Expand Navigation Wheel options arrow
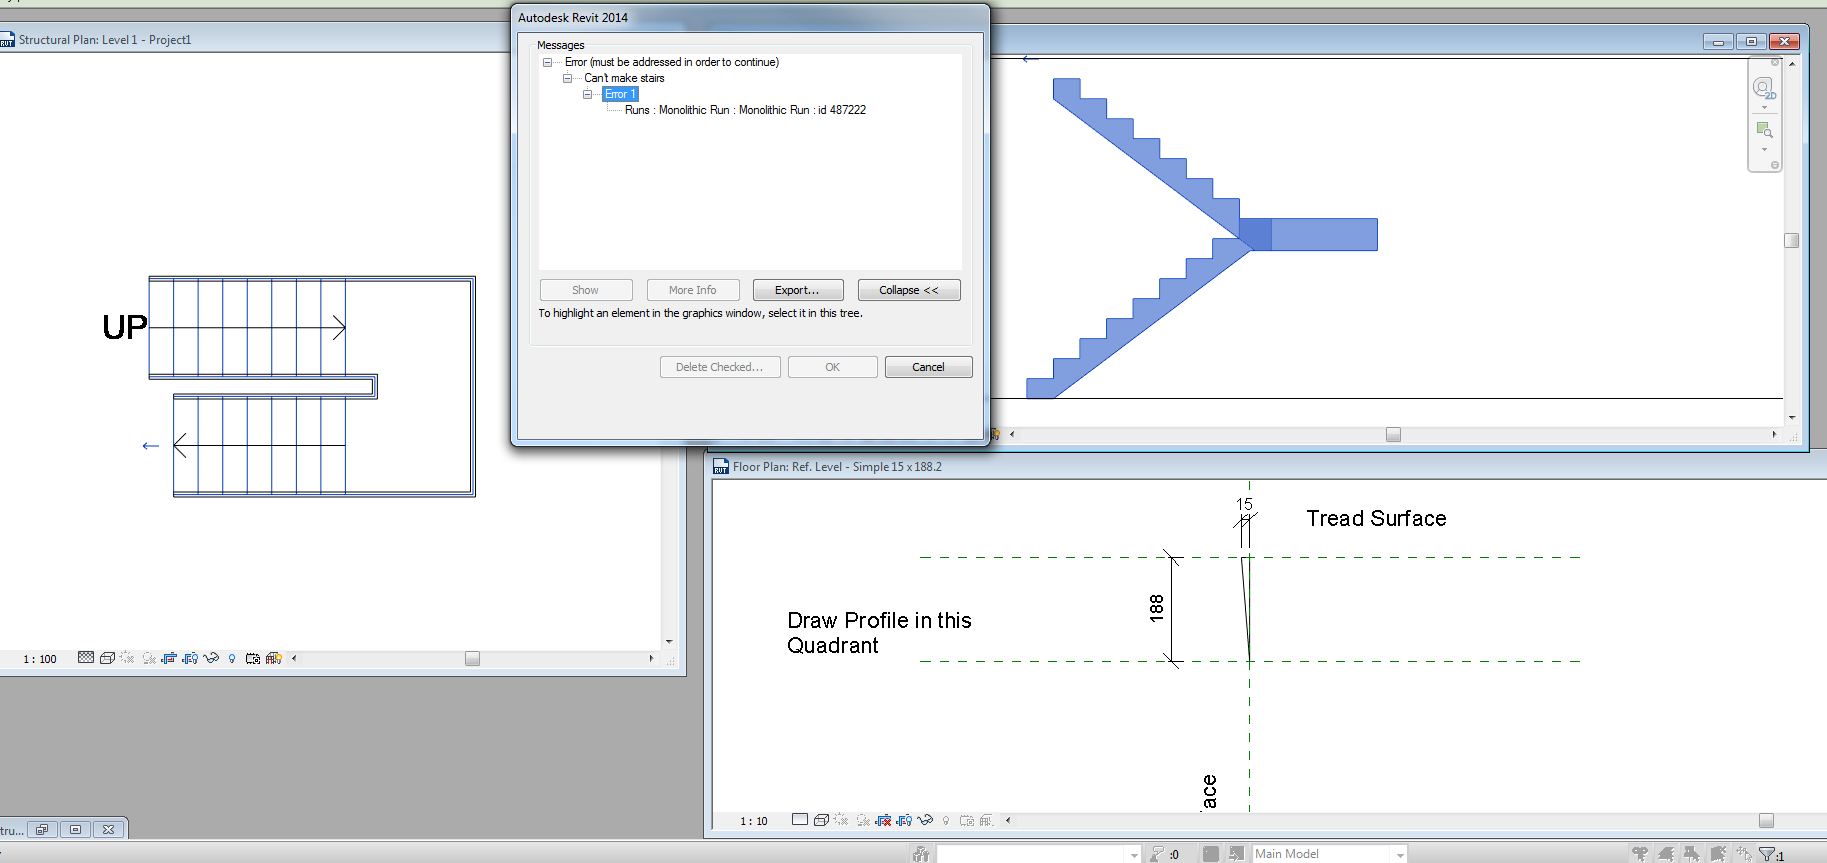This screenshot has height=863, width=1827. (x=1764, y=108)
